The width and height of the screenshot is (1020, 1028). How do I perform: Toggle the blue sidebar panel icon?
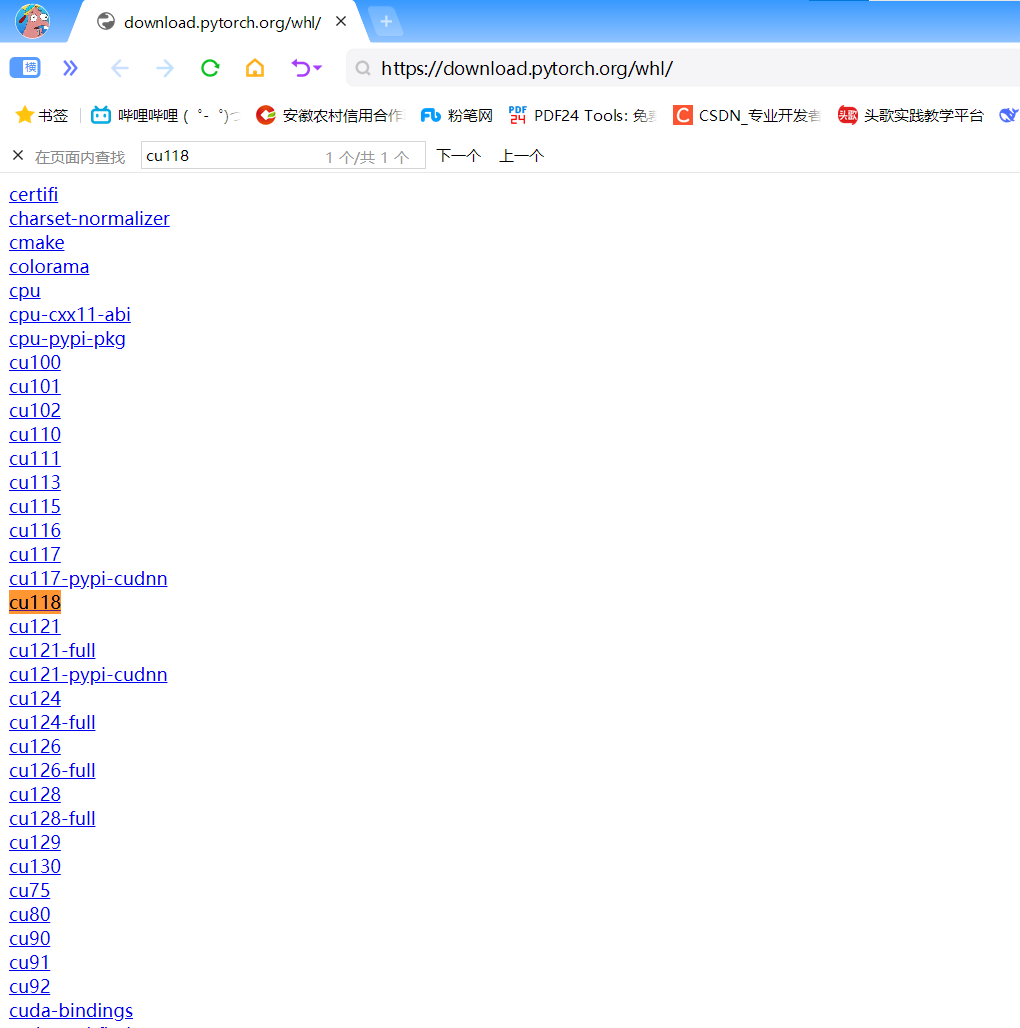25,68
